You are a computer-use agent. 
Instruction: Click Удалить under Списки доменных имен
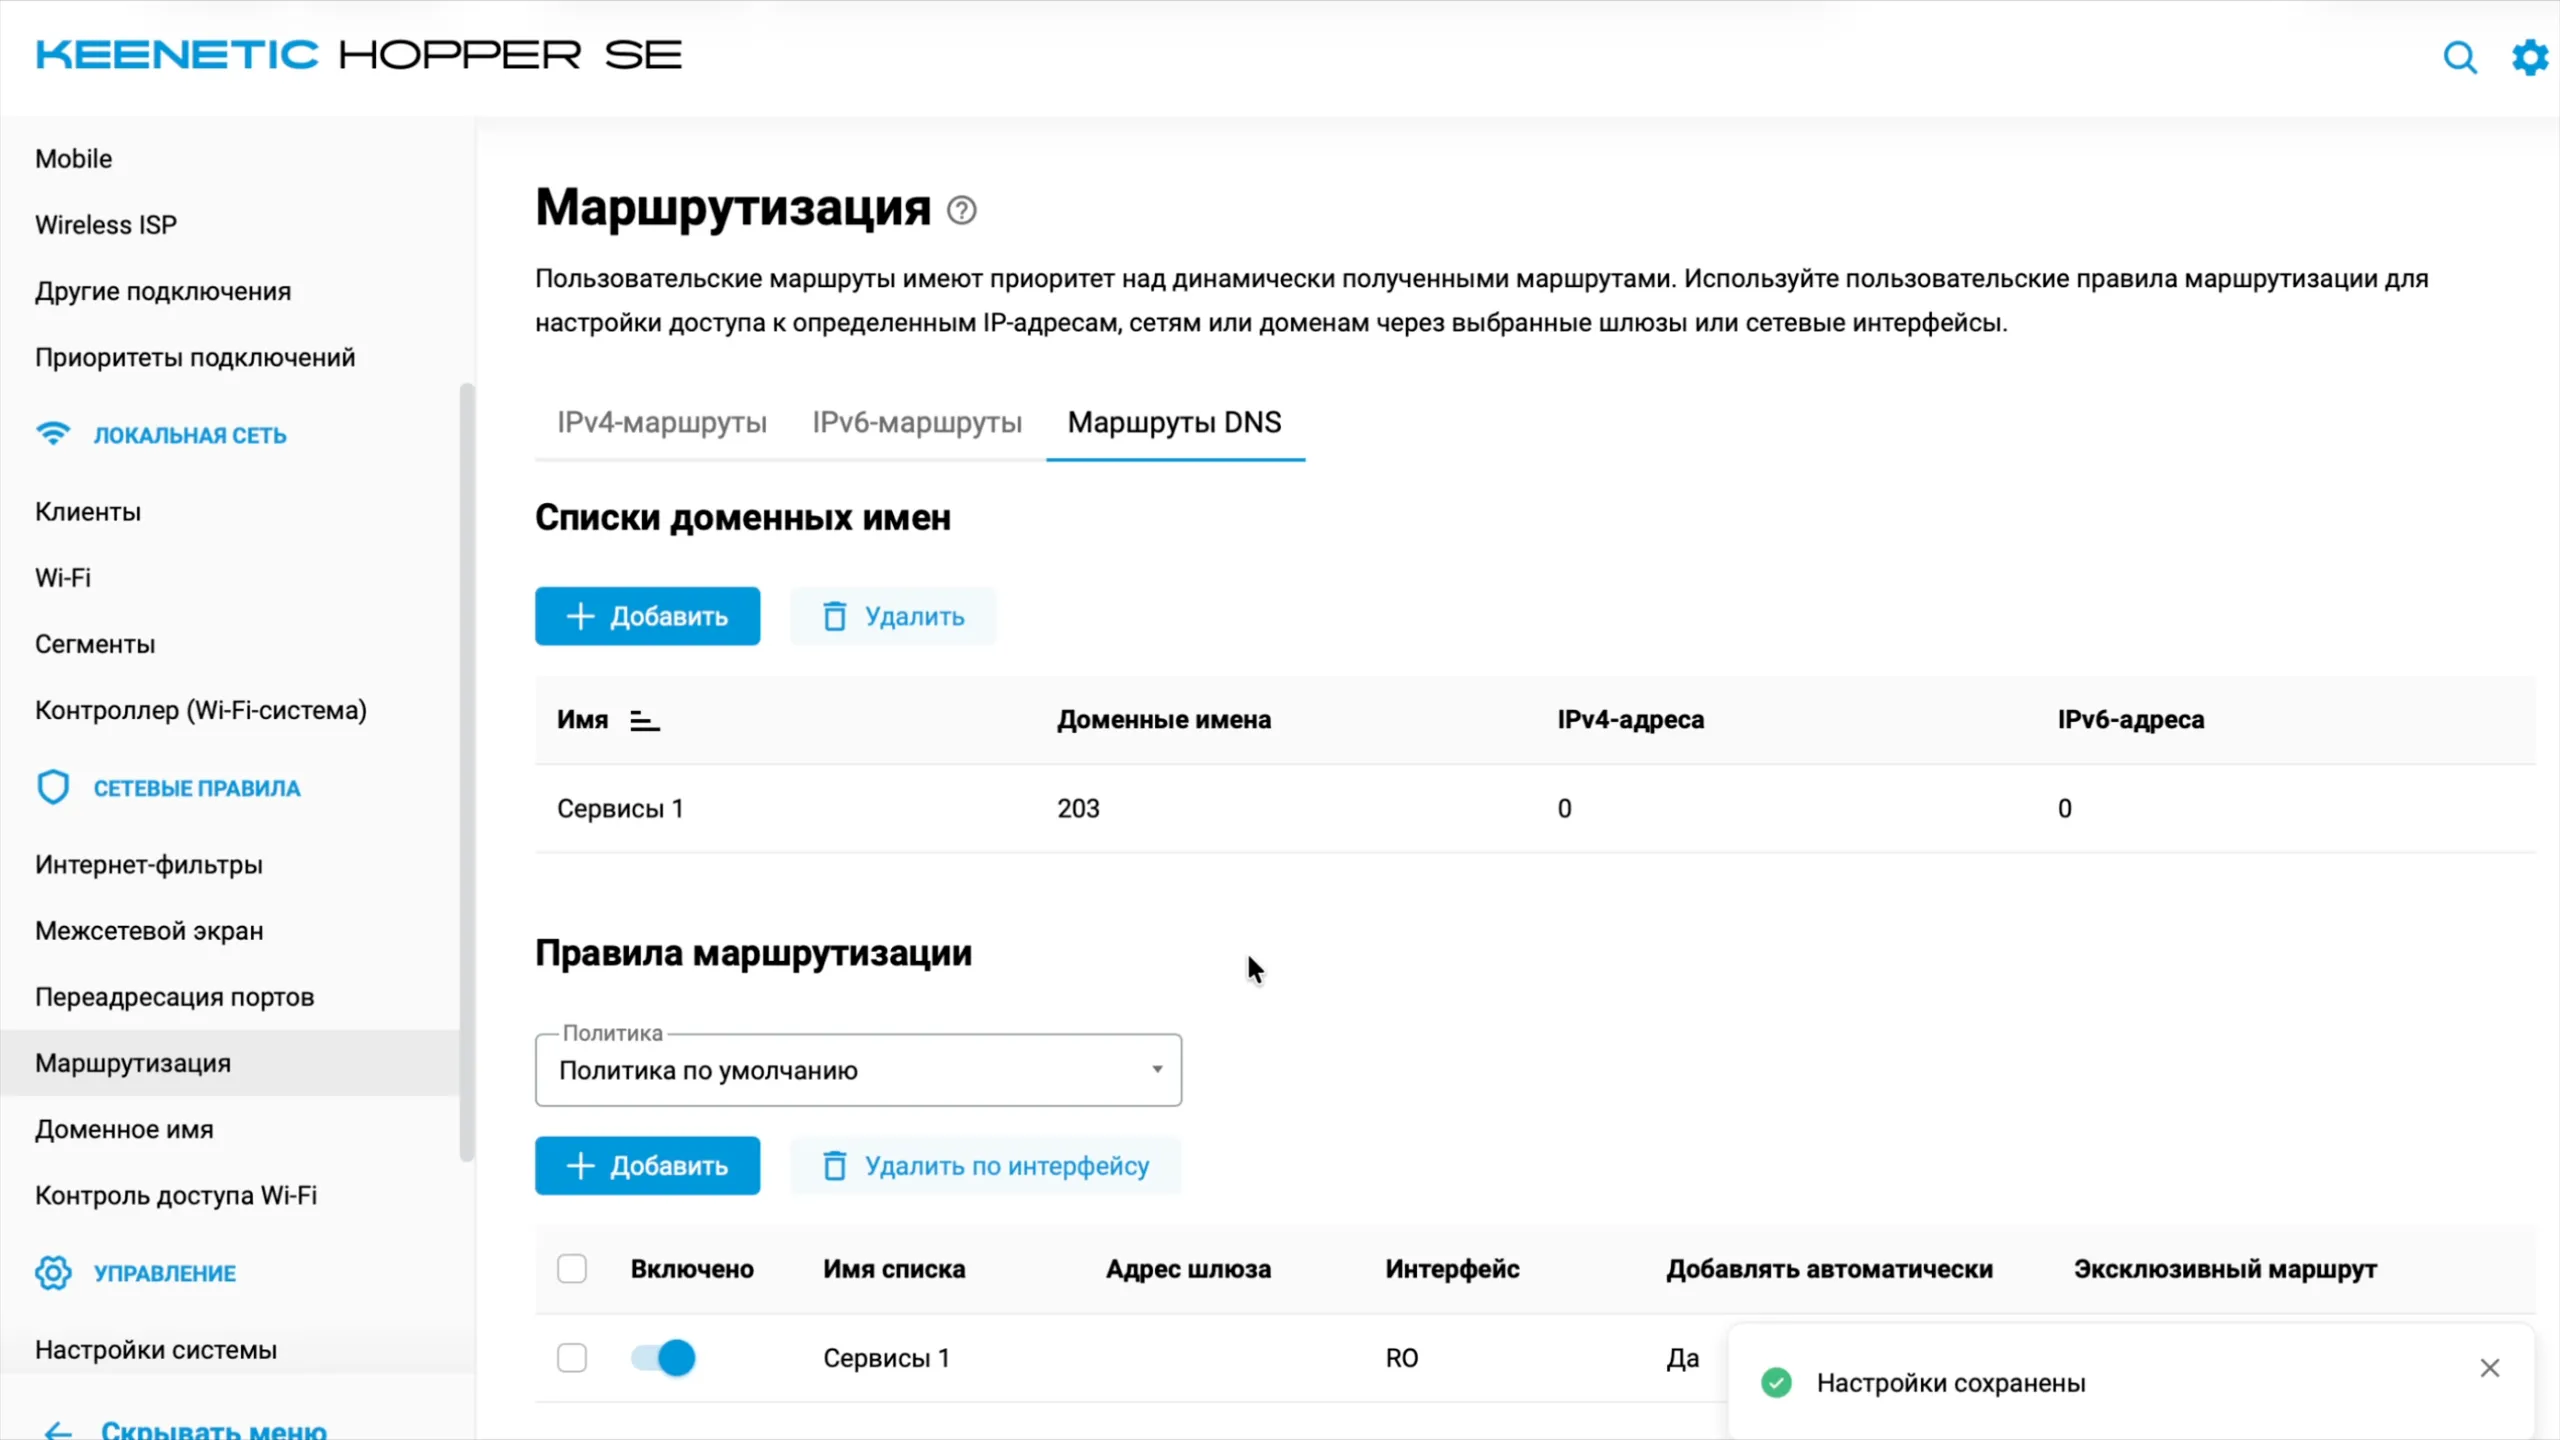[x=893, y=616]
